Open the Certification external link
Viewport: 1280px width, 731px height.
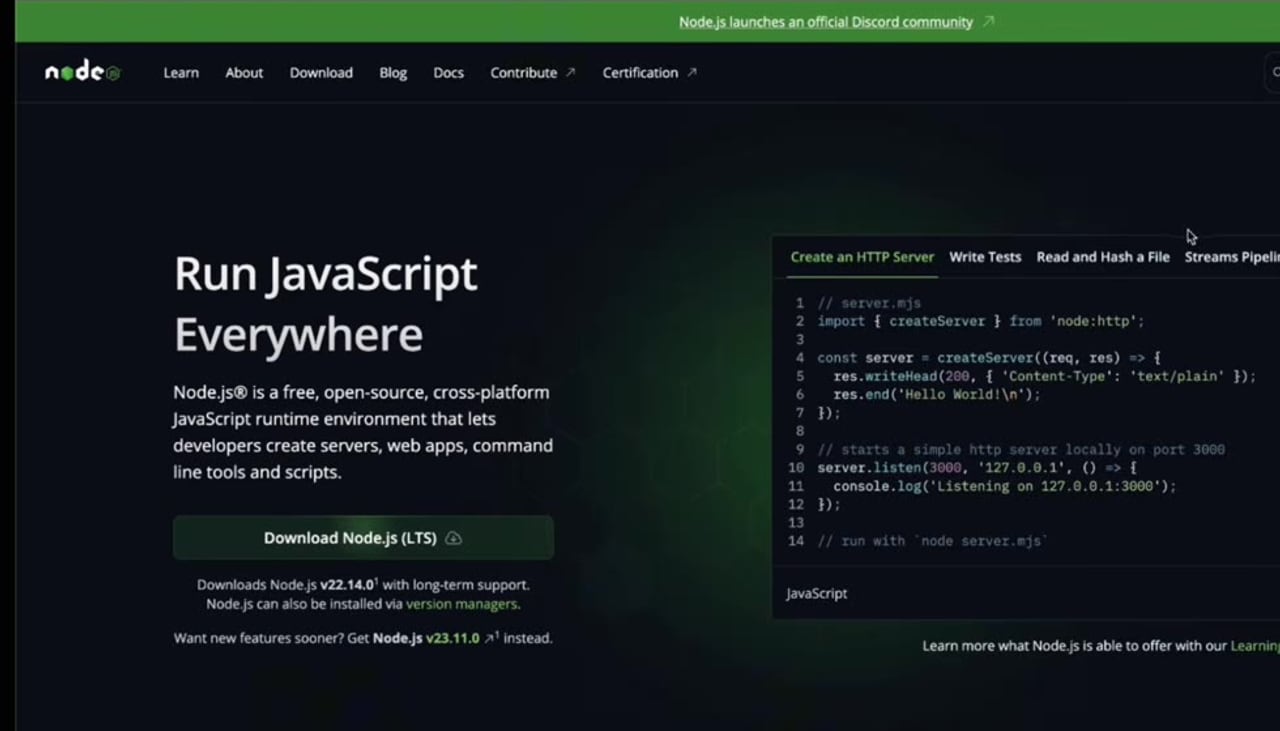[x=650, y=73]
